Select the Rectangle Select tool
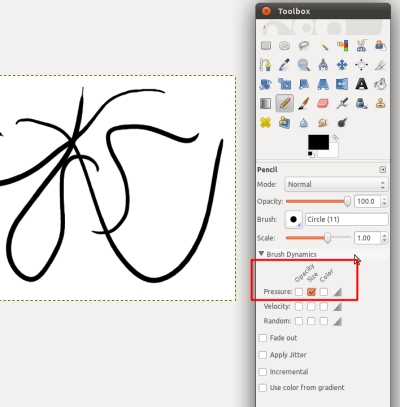This screenshot has width=400, height=407. 266,45
